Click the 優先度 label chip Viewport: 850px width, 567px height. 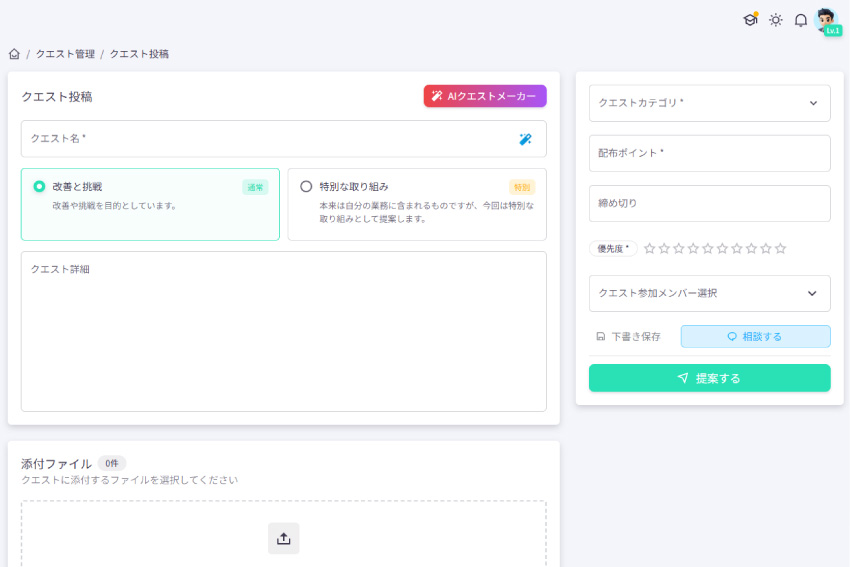pyautogui.click(x=613, y=249)
